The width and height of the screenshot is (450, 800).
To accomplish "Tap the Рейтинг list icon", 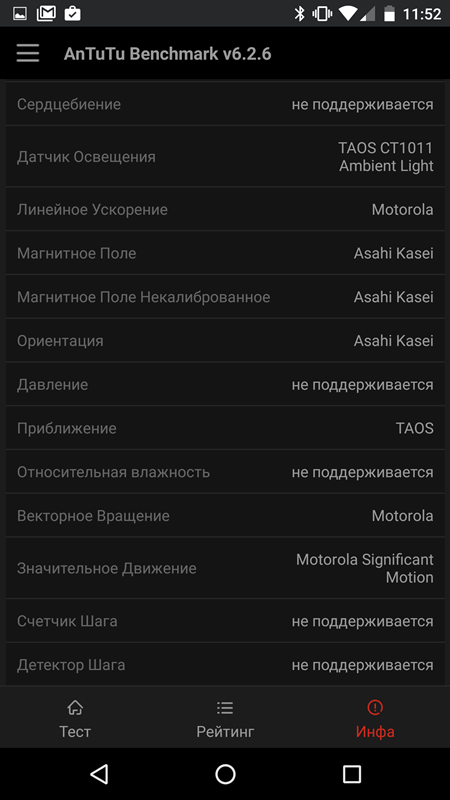I will click(x=225, y=708).
